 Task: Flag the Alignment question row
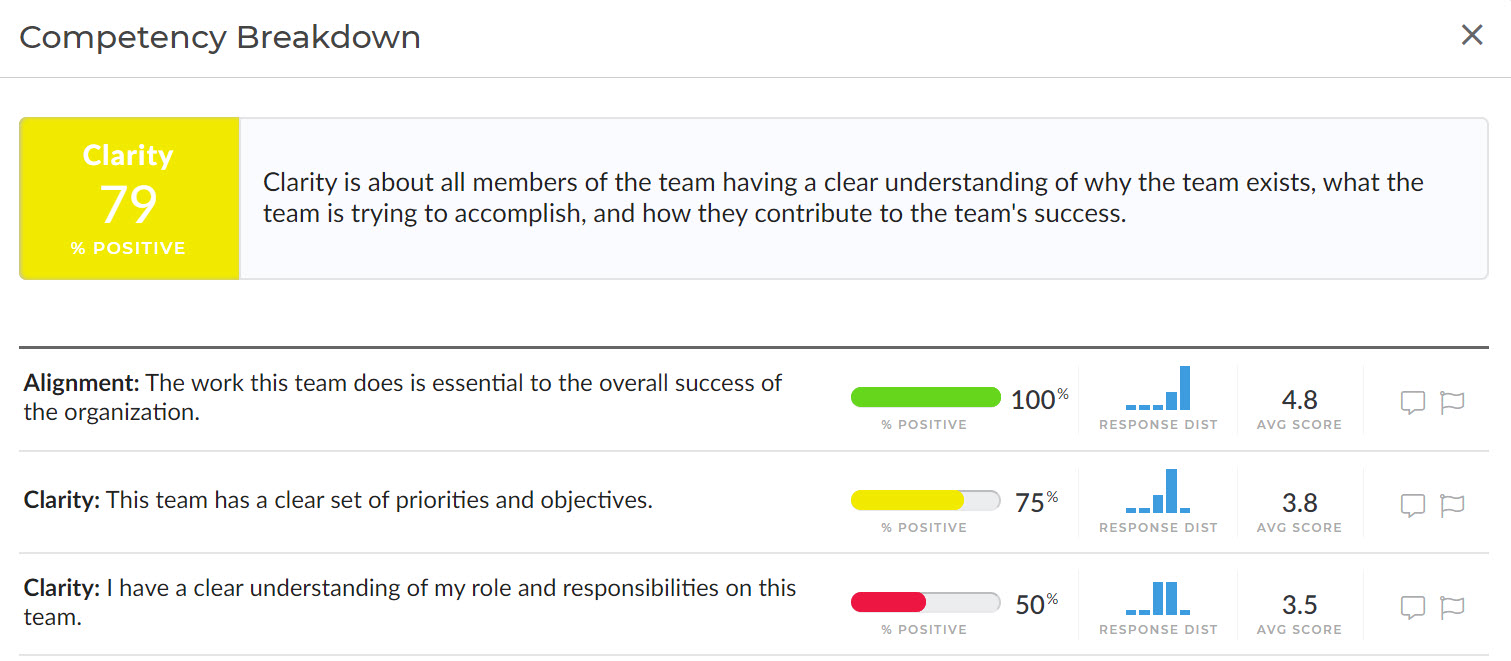point(1452,402)
